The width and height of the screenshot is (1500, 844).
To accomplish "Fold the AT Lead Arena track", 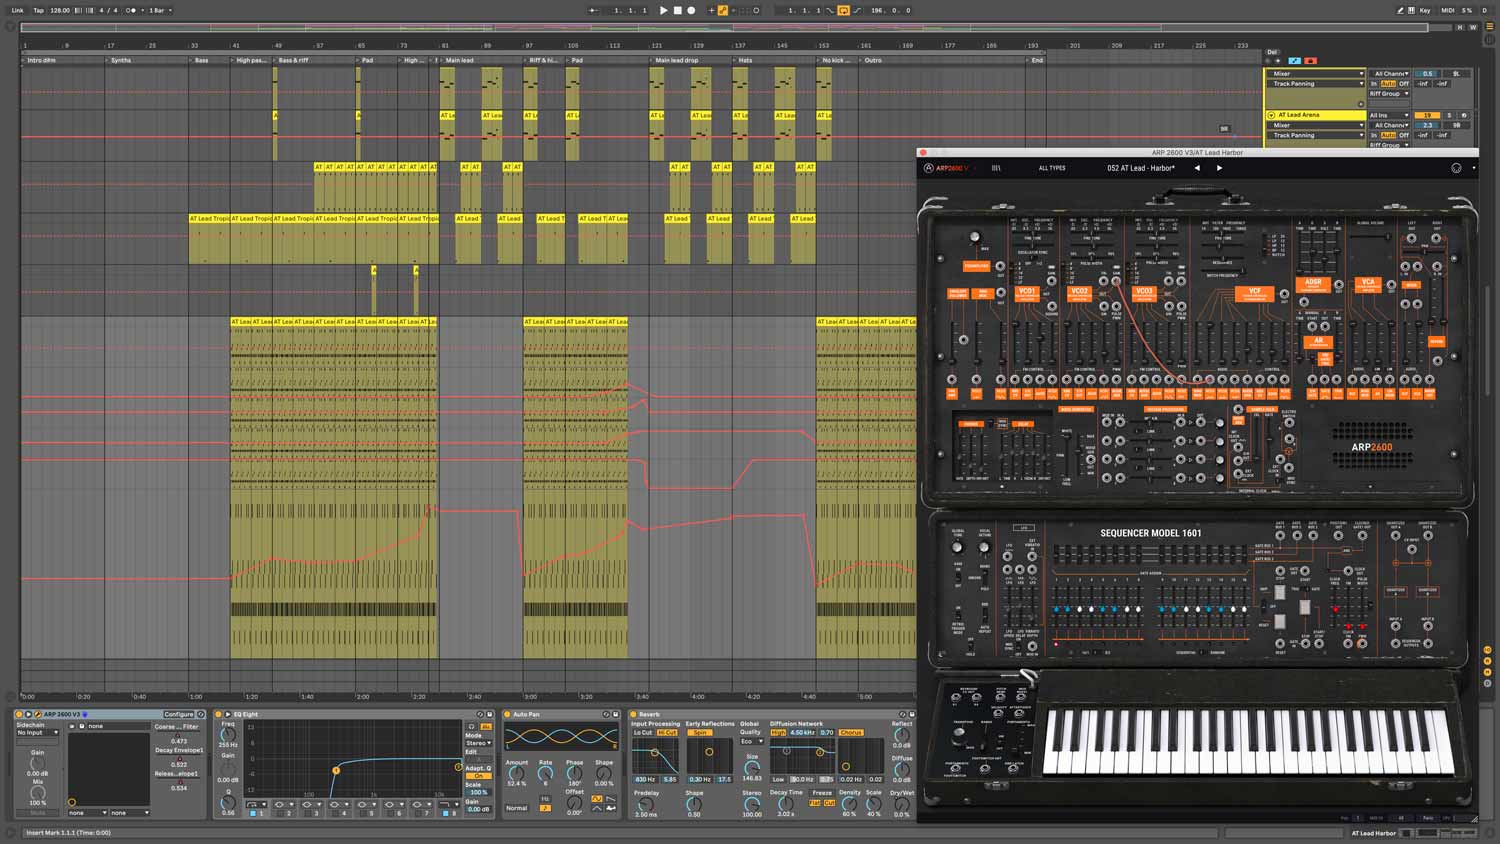I will click(1271, 115).
